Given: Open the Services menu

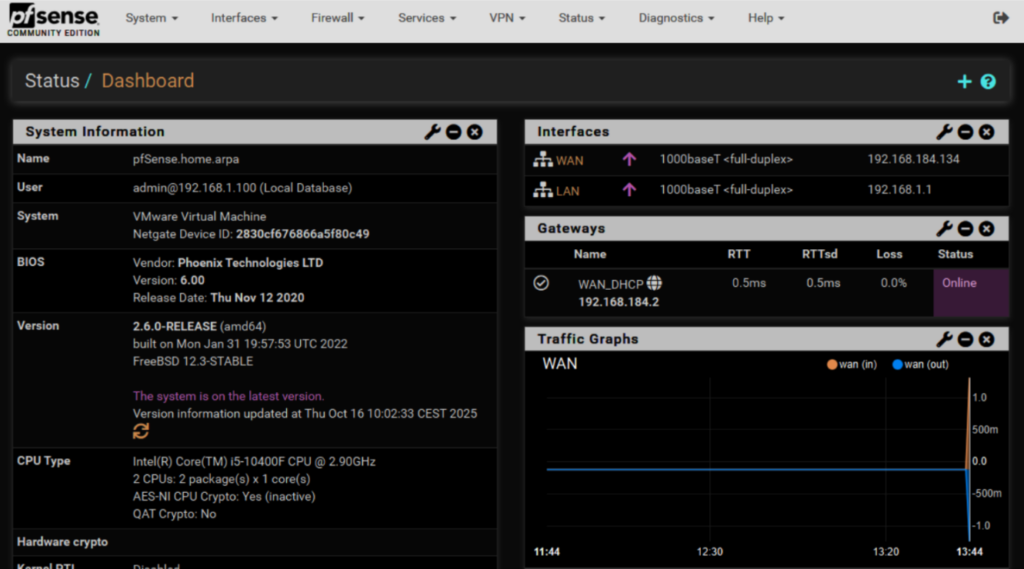Looking at the screenshot, I should click(427, 18).
